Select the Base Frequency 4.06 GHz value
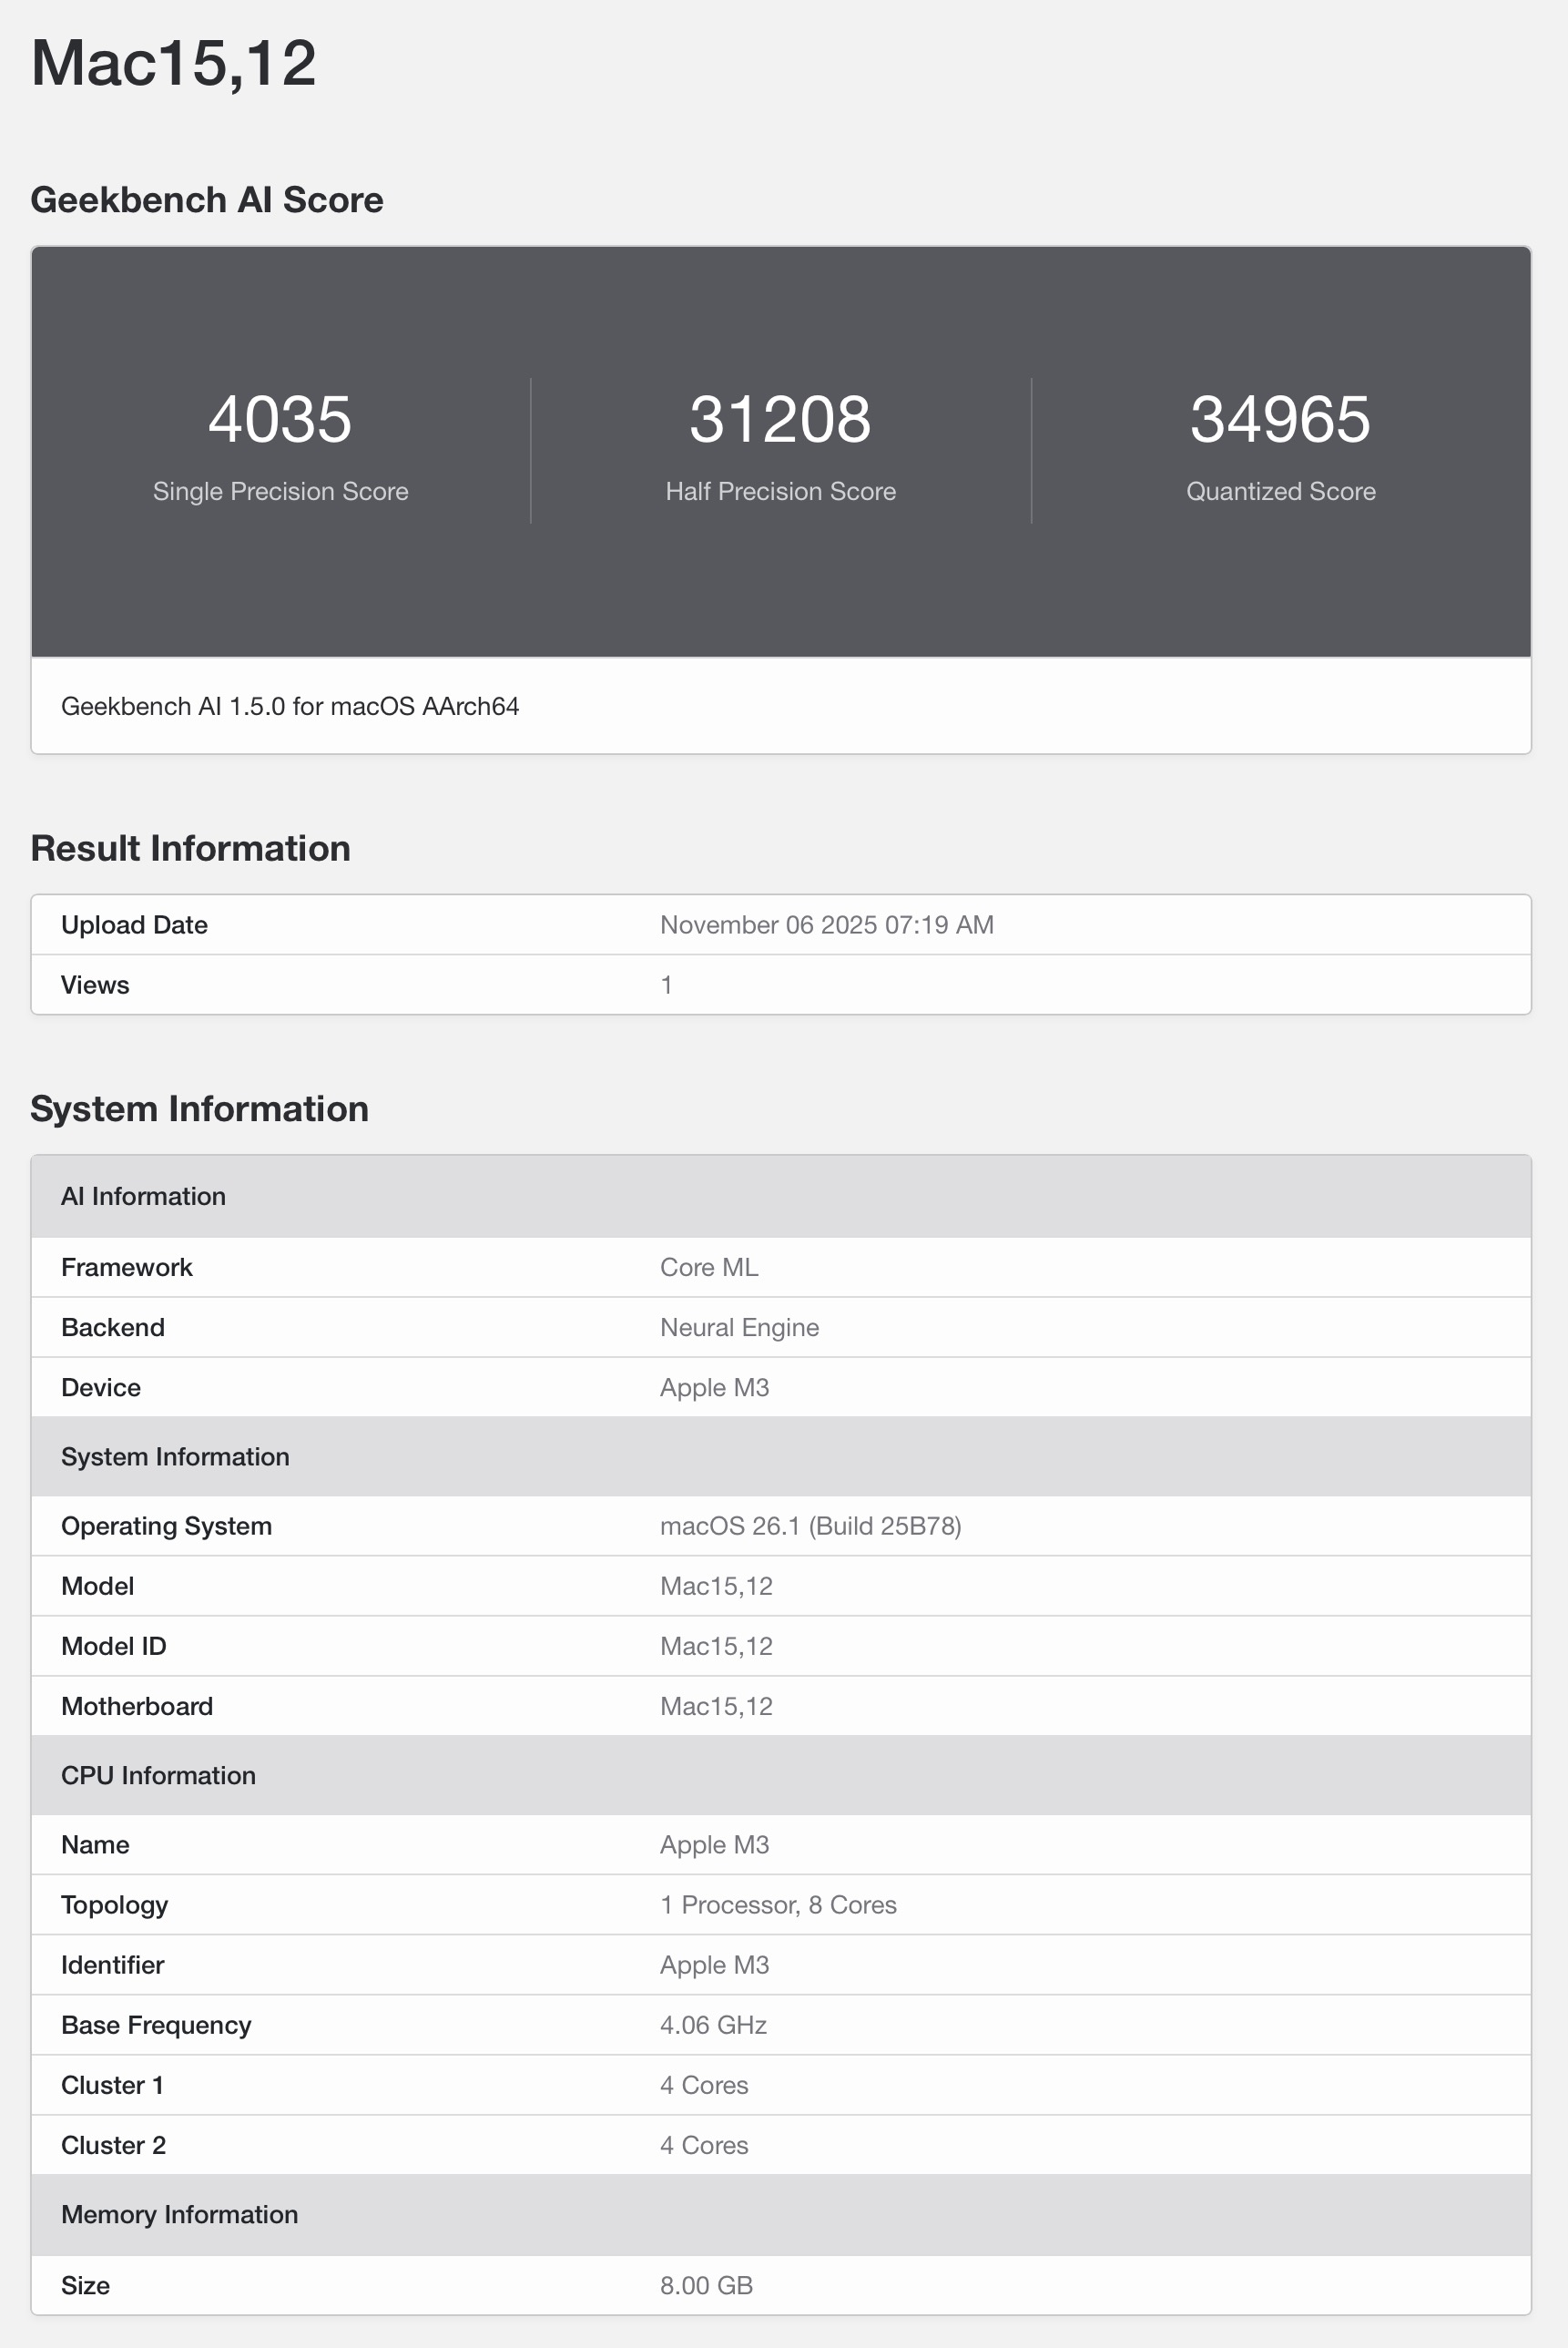The width and height of the screenshot is (1568, 2348). [x=713, y=2025]
